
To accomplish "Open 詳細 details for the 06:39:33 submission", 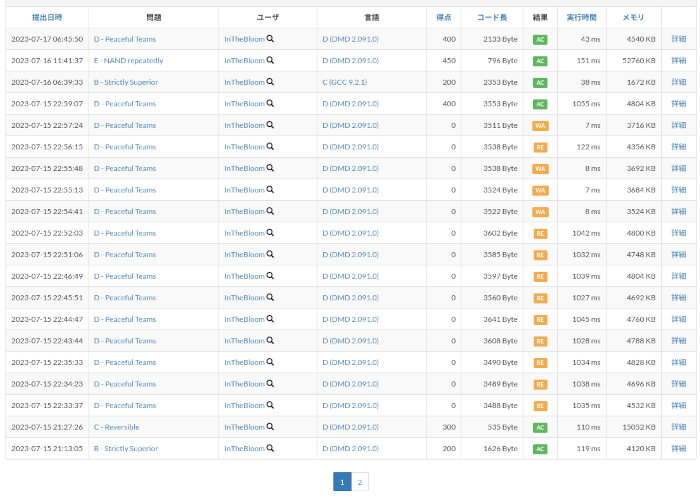I will pyautogui.click(x=679, y=82).
